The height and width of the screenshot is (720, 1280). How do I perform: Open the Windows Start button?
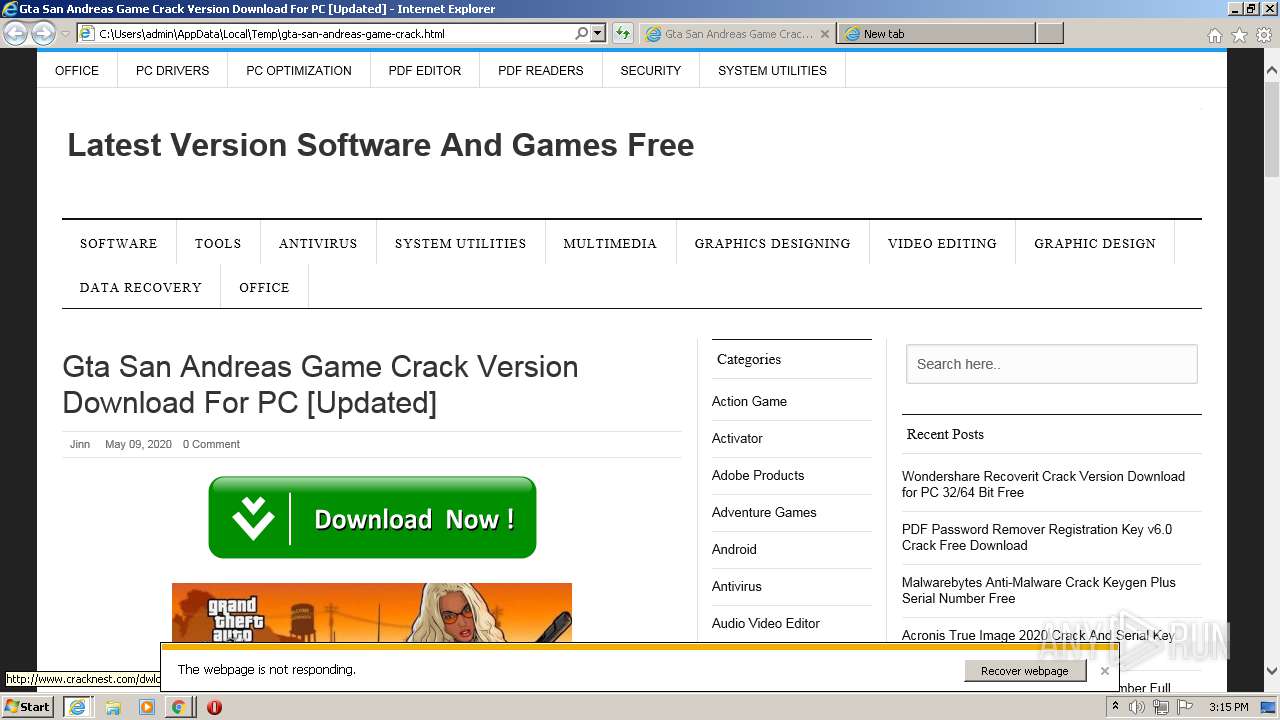pyautogui.click(x=27, y=707)
